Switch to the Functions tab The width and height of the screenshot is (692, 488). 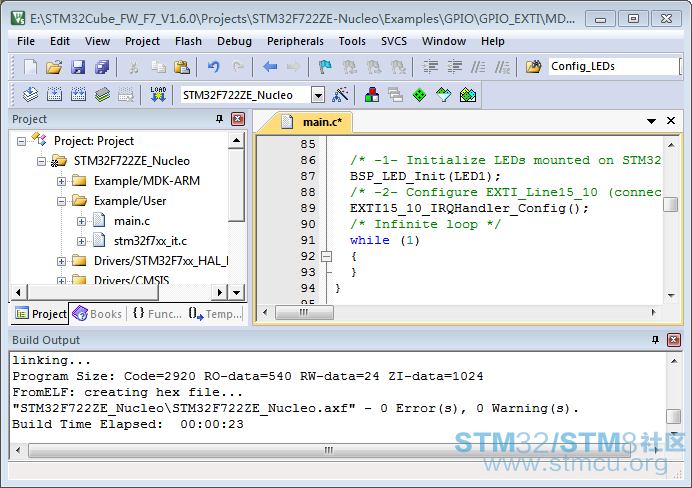[x=157, y=314]
